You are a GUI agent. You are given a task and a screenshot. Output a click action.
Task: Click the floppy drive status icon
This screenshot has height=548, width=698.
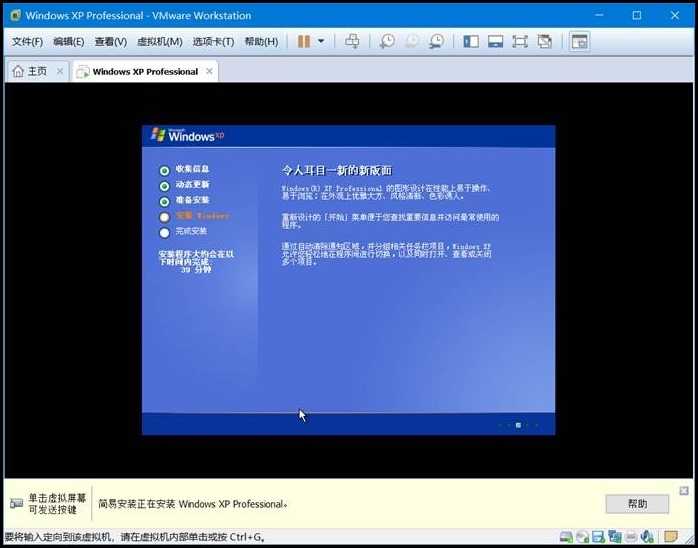click(598, 537)
